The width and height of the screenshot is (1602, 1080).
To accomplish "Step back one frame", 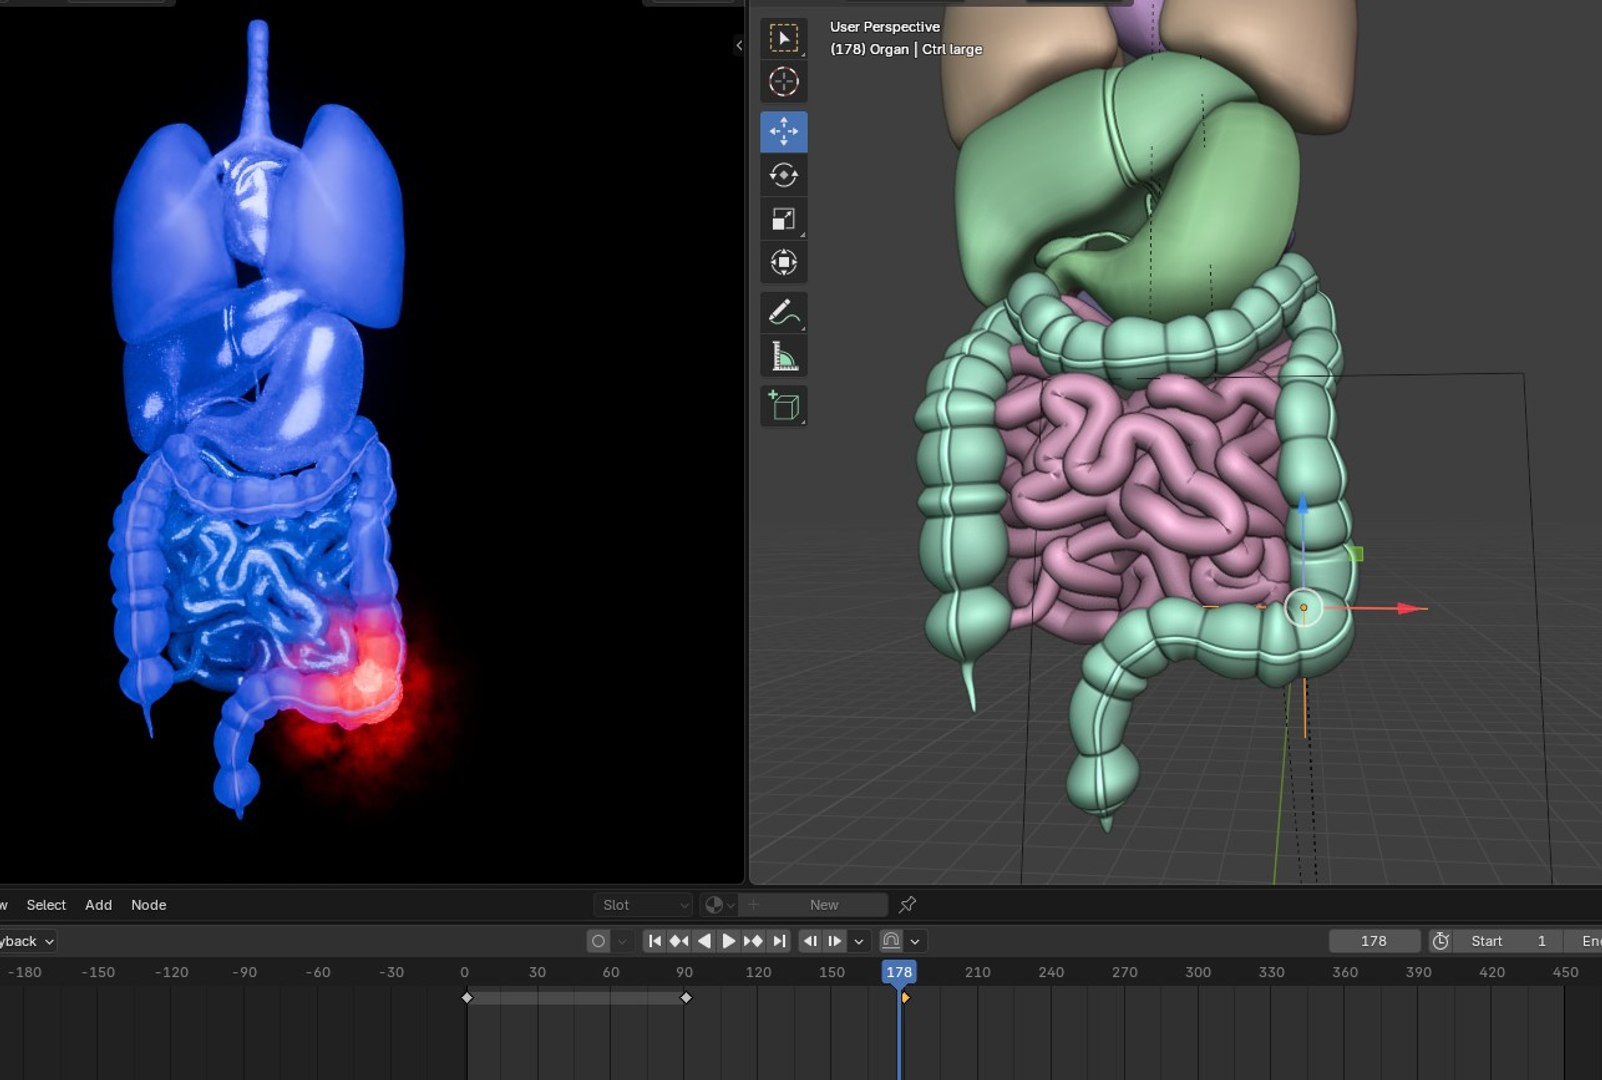I will (x=810, y=941).
